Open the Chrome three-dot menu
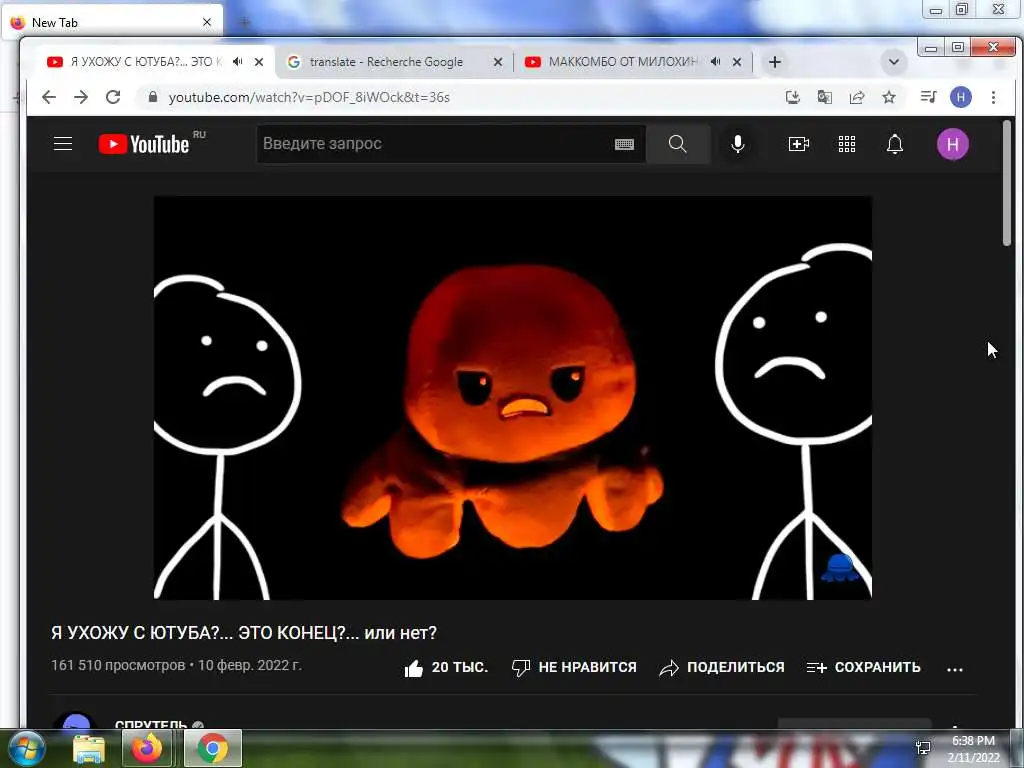Screen dimensions: 1024x768 (x=993, y=97)
